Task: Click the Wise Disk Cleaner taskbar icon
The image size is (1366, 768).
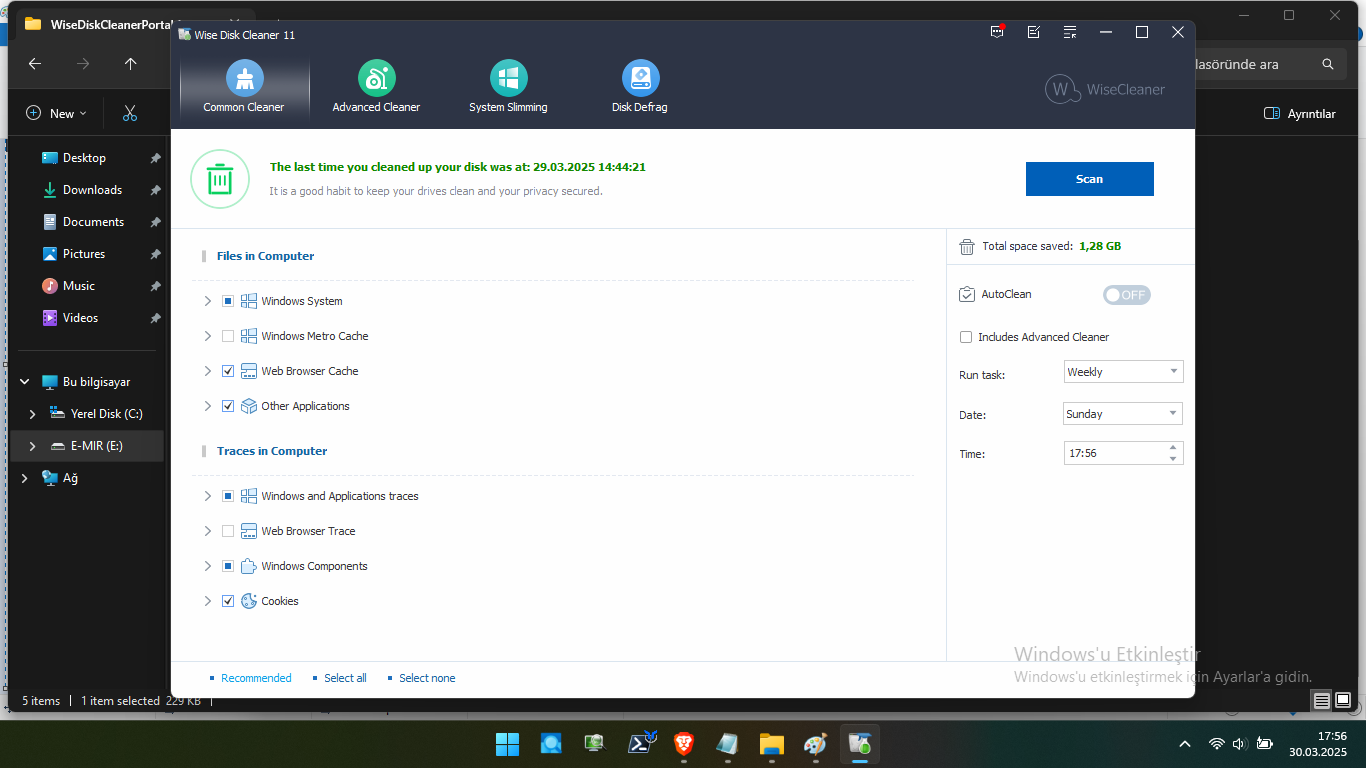Action: click(859, 744)
